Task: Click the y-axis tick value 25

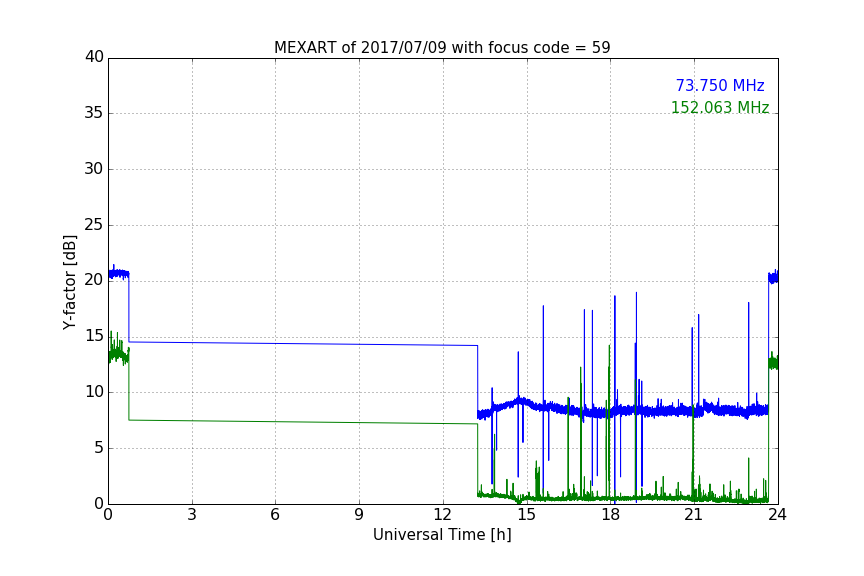Action: tap(94, 224)
